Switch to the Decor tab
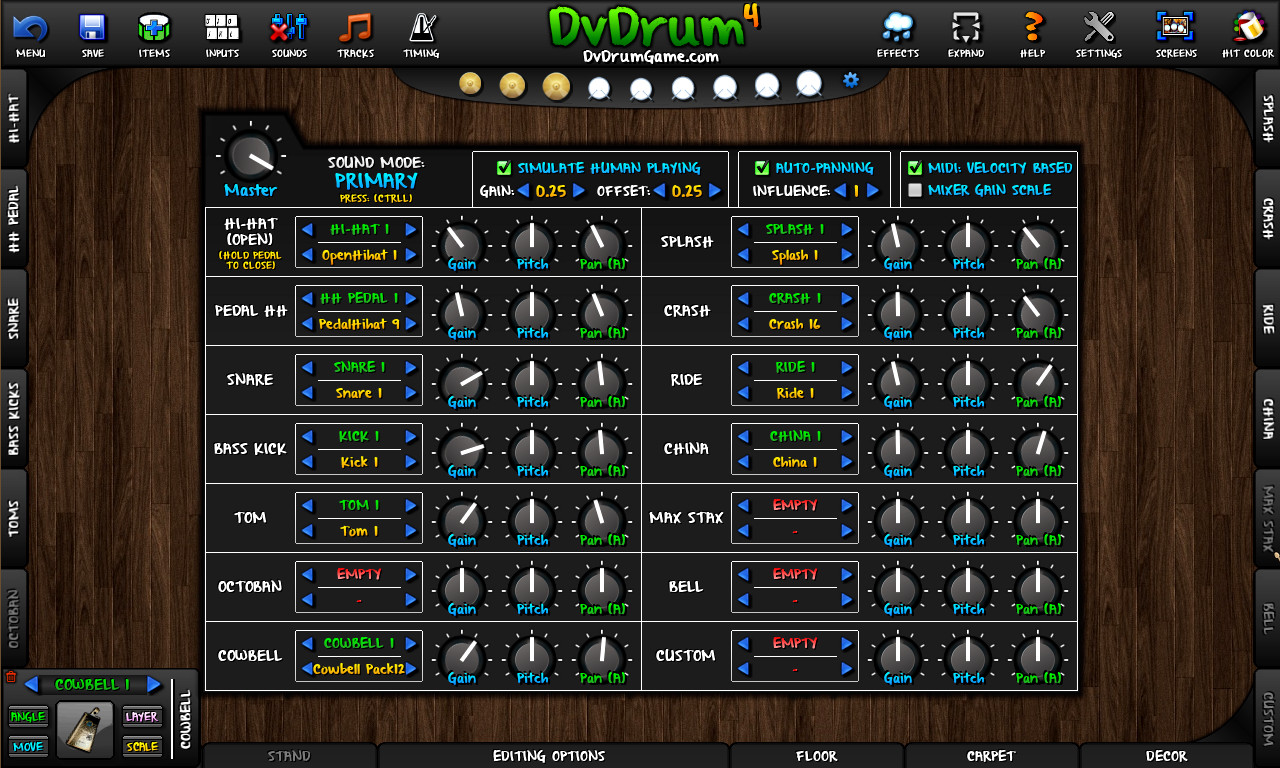Viewport: 1280px width, 768px height. pos(1166,756)
